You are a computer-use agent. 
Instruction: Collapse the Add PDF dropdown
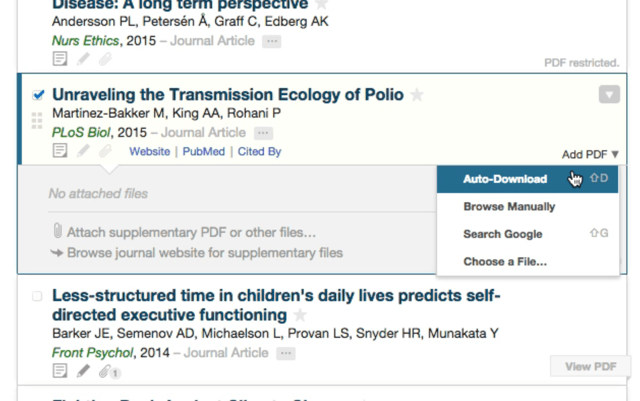tap(590, 154)
